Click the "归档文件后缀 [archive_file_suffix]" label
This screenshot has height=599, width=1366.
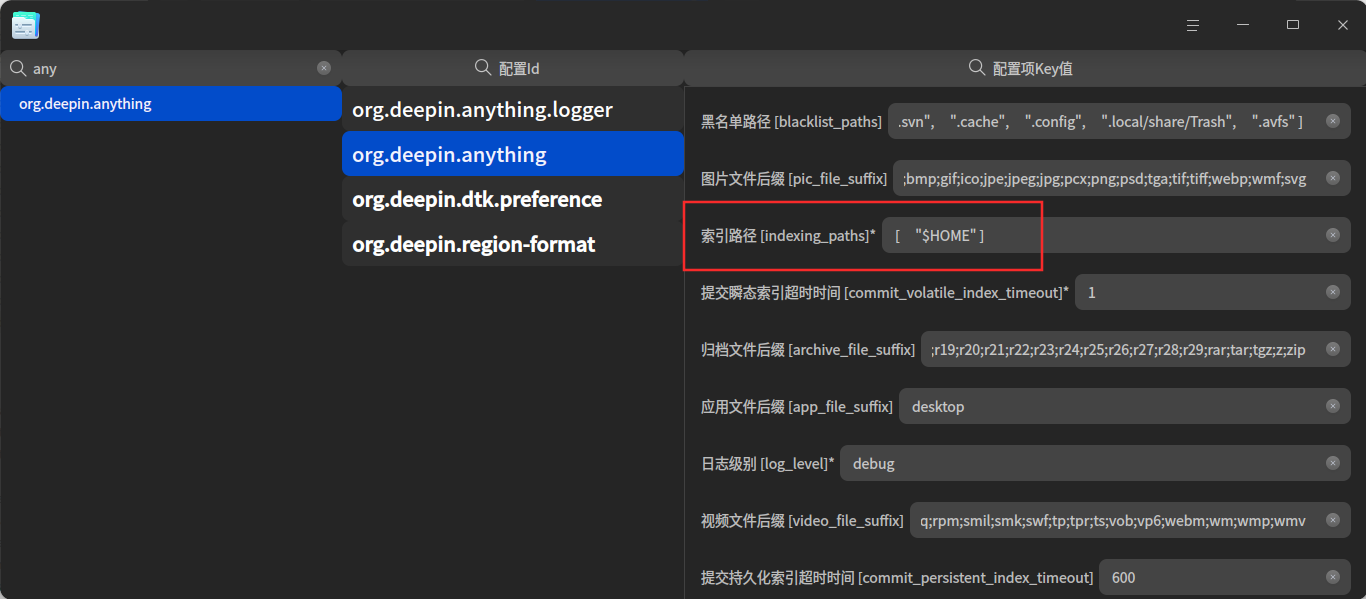(808, 350)
